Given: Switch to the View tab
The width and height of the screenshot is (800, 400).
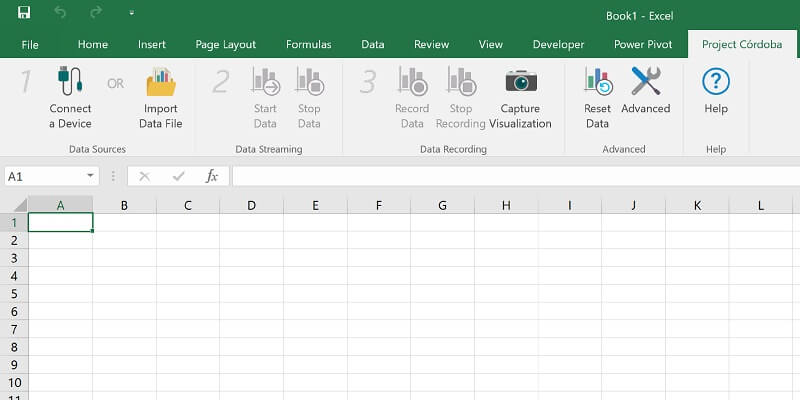Looking at the screenshot, I should pos(490,44).
